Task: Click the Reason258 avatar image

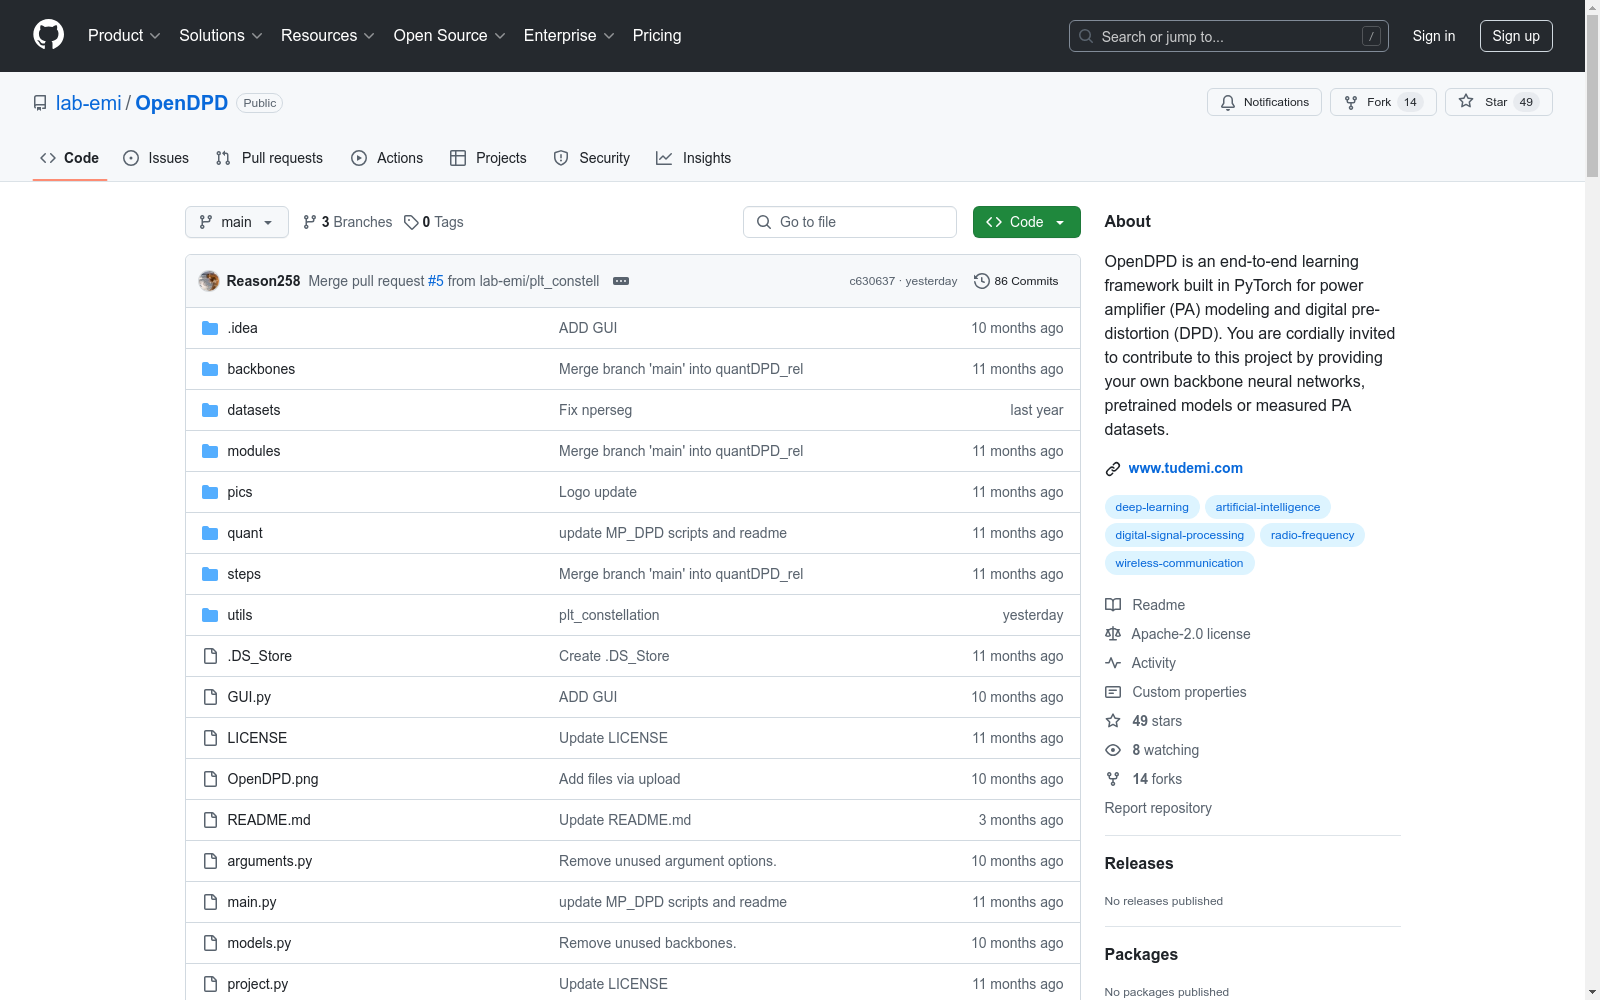Action: (x=209, y=281)
